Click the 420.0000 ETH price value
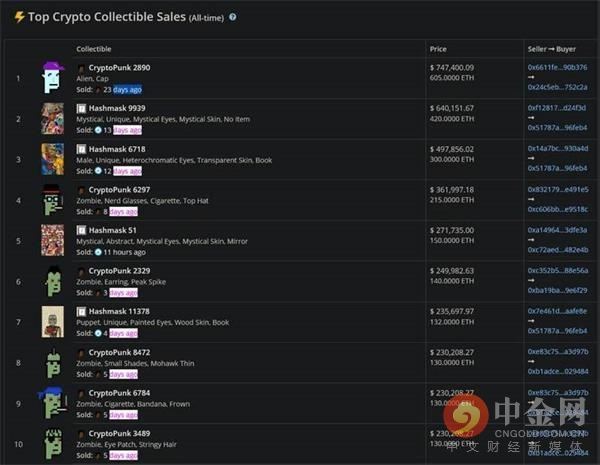This screenshot has height=465, width=600. 452,119
